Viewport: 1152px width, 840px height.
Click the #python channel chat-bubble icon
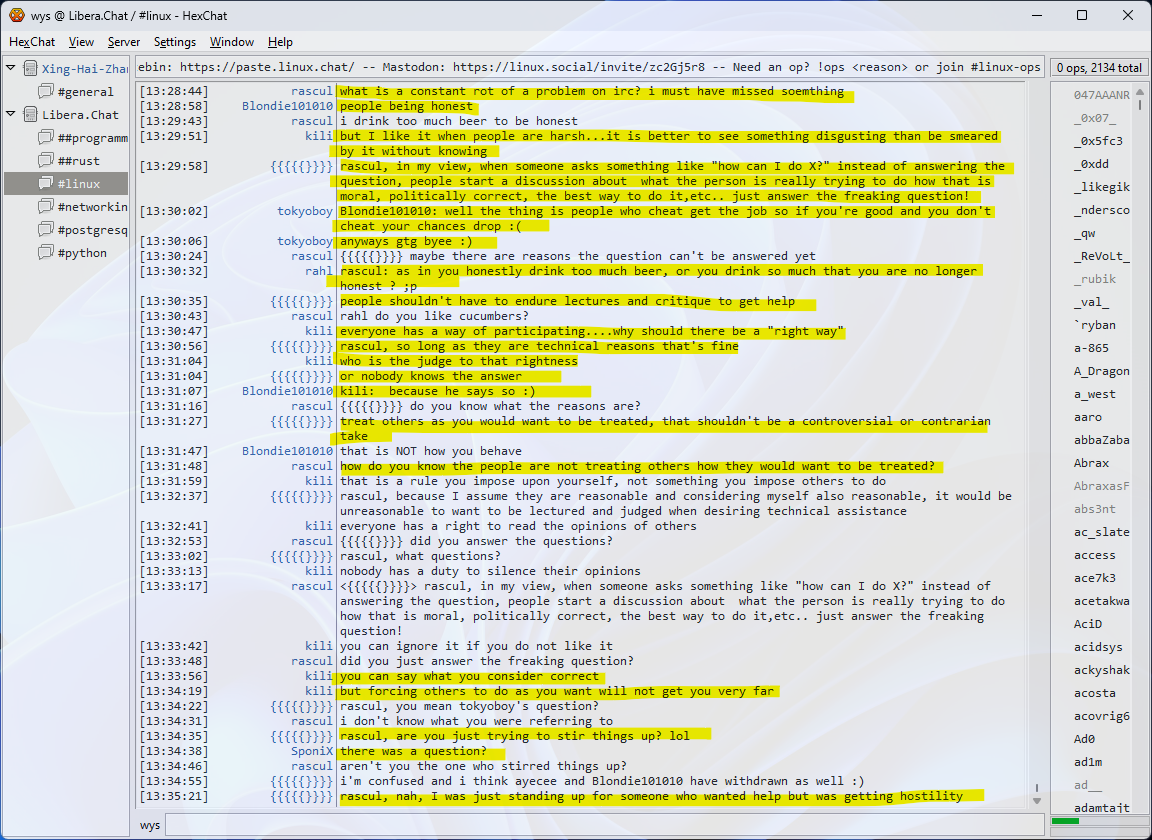pos(46,253)
